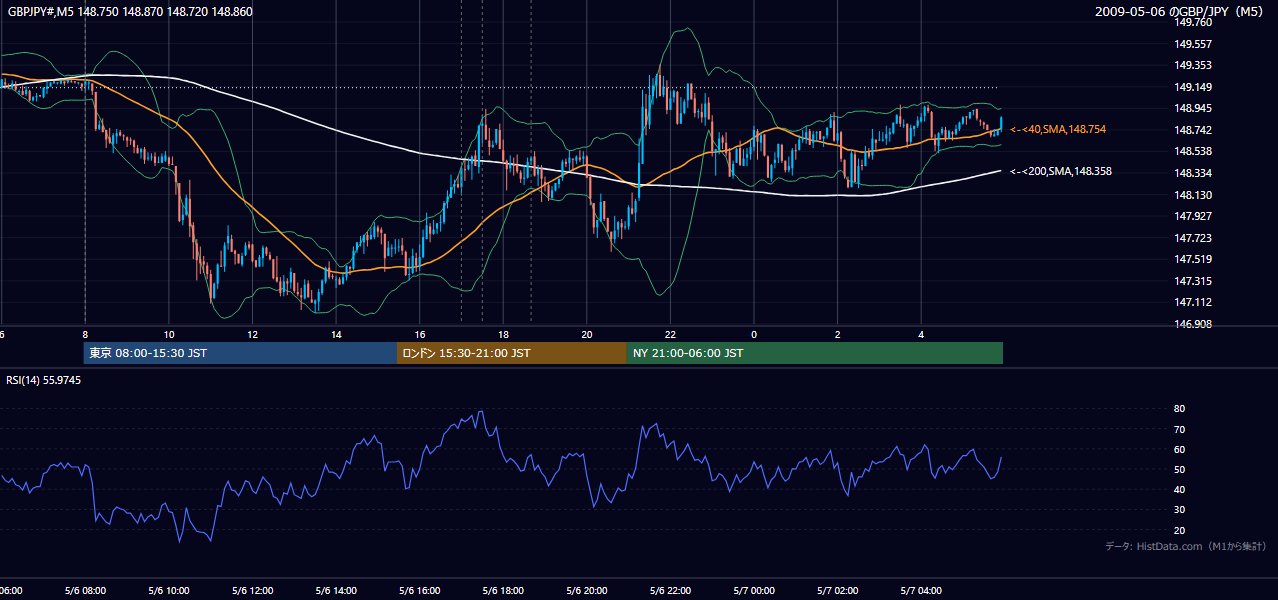
Task: Click the 5/7 00:00 bottom date label
Action: pyautogui.click(x=754, y=591)
